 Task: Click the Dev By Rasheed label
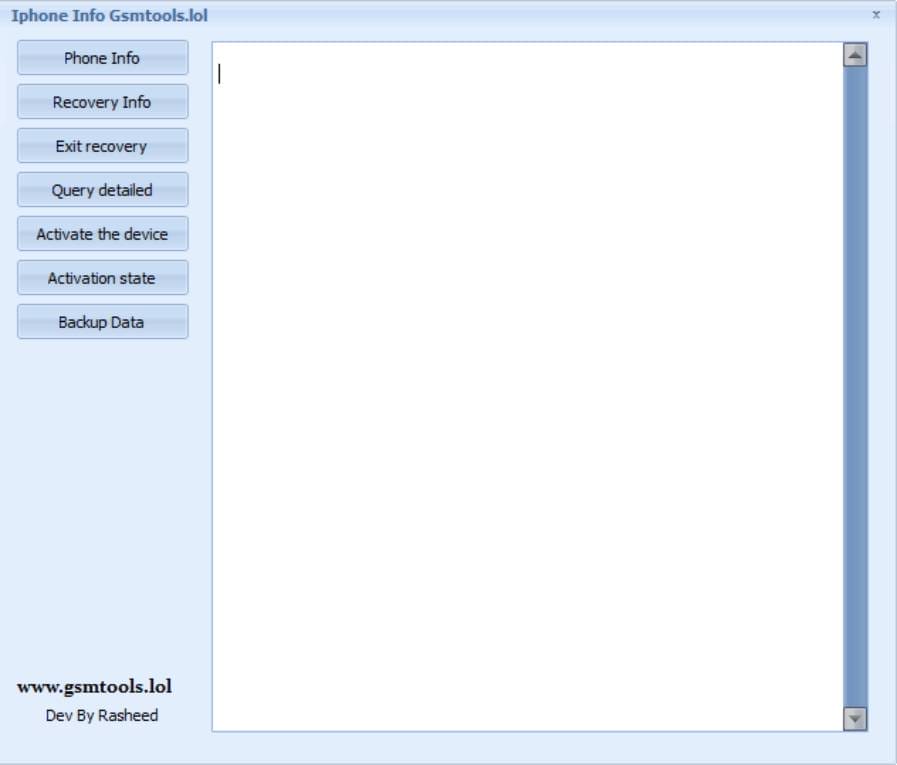(x=102, y=715)
